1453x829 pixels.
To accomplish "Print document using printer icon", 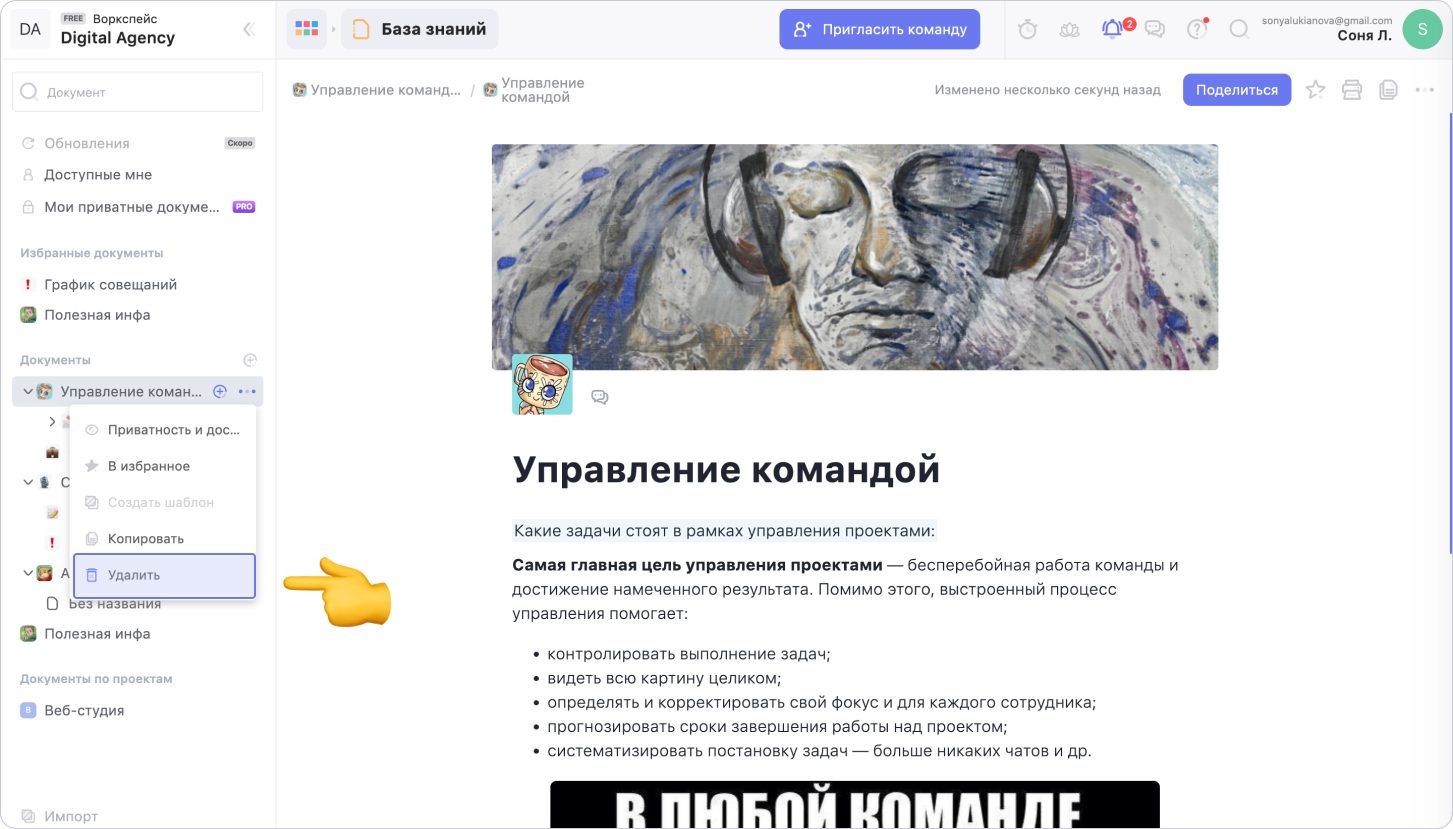I will coord(1352,90).
